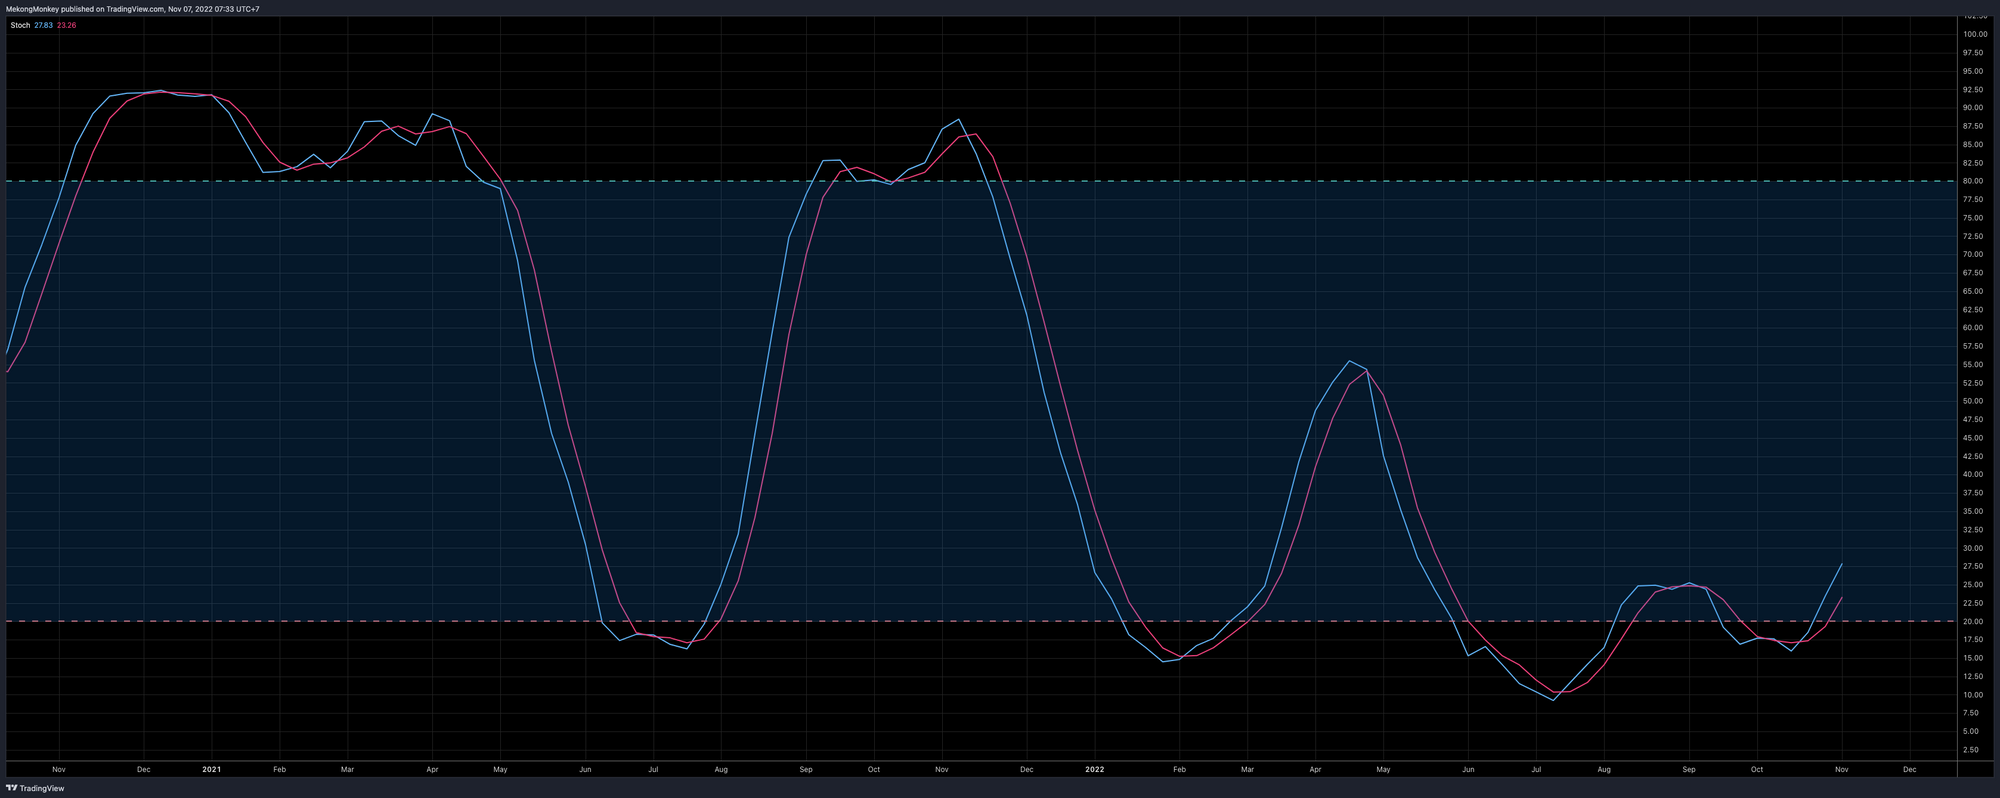Click the 2.50 price scale label
2000x798 pixels.
[x=1970, y=749]
